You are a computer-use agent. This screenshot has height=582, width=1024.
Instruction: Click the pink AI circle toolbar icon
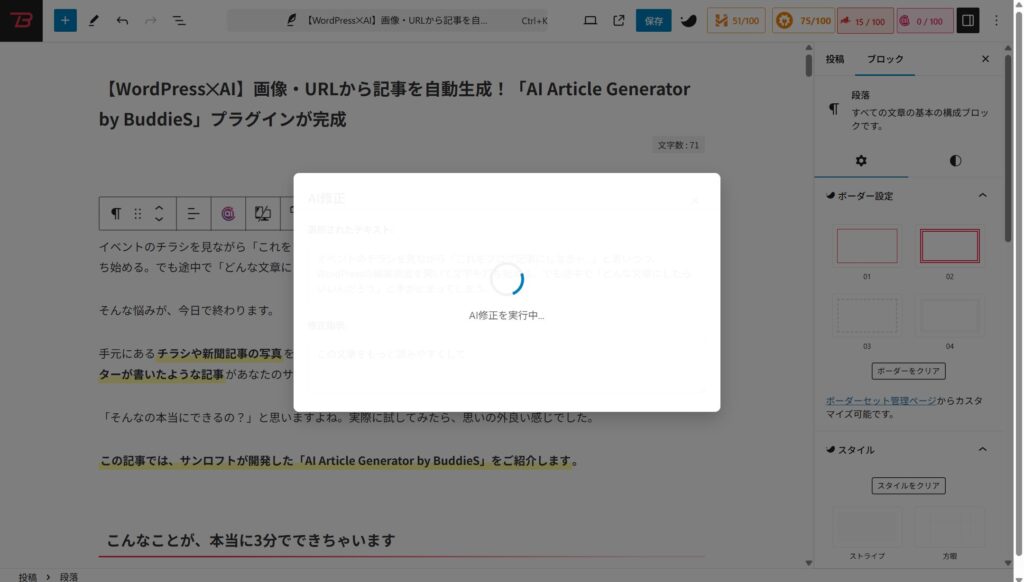pyautogui.click(x=228, y=214)
